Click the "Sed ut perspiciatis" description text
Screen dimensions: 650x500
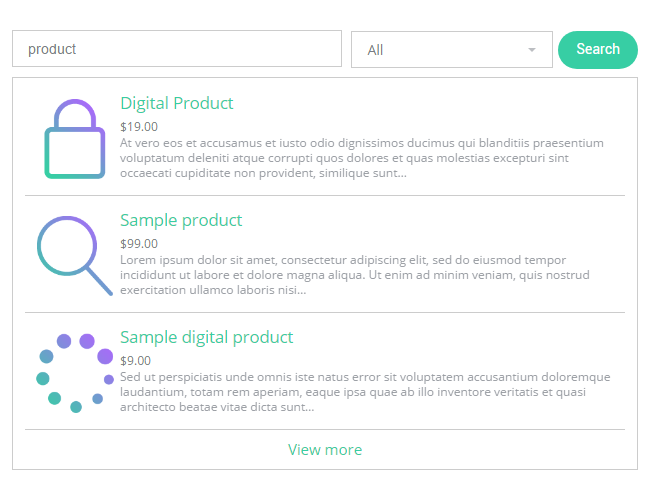point(365,392)
